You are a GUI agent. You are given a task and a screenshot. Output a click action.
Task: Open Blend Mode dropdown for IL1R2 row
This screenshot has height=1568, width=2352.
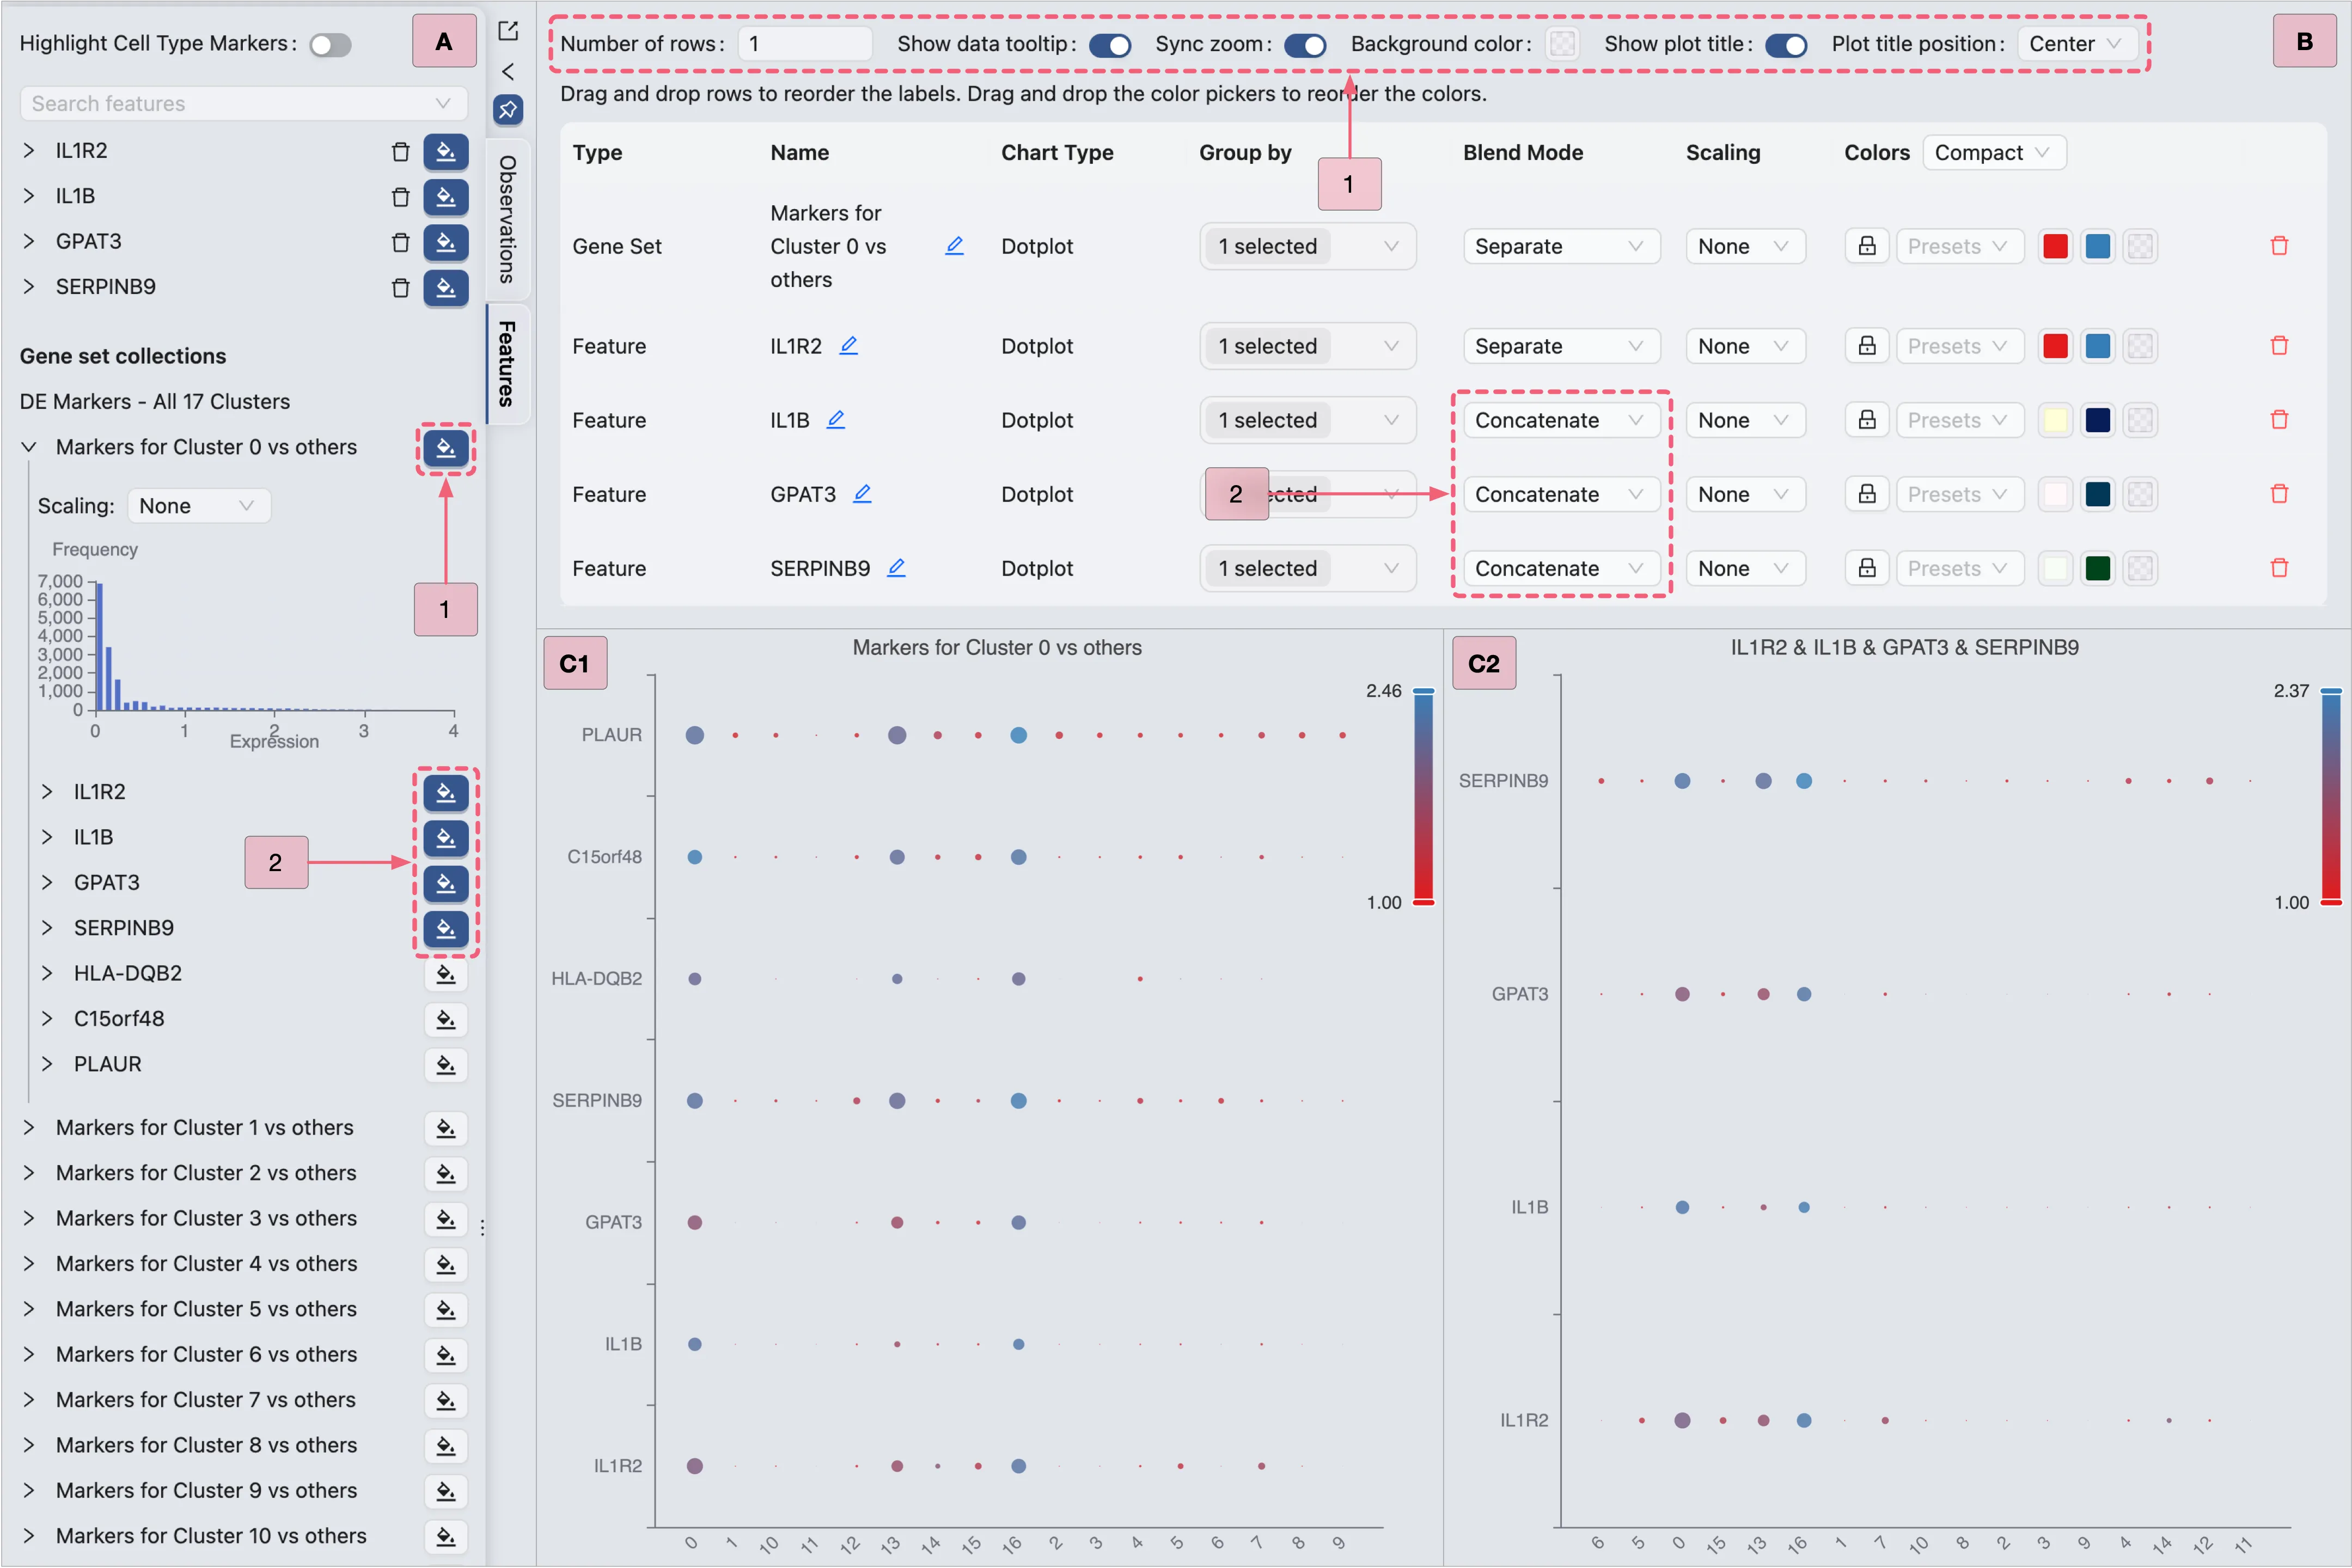[1559, 346]
